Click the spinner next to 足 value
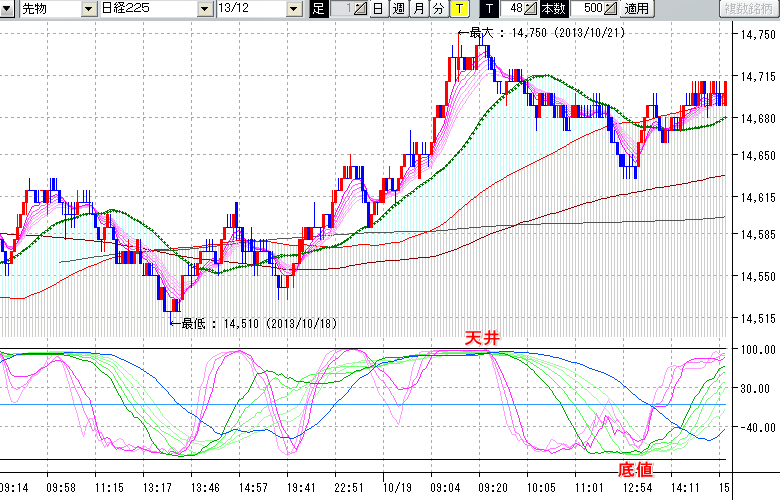This screenshot has height=500, width=780. (361, 9)
